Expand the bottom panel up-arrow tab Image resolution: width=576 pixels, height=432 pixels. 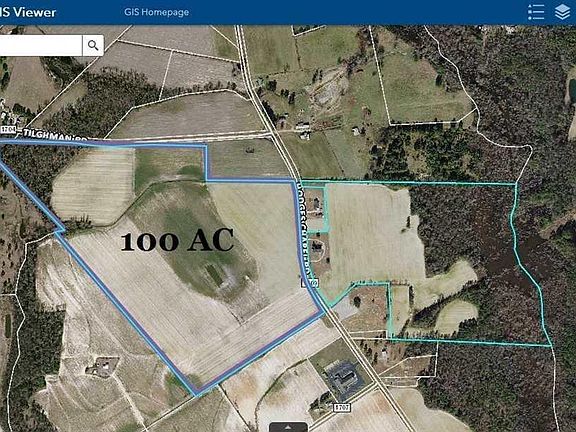tap(288, 427)
